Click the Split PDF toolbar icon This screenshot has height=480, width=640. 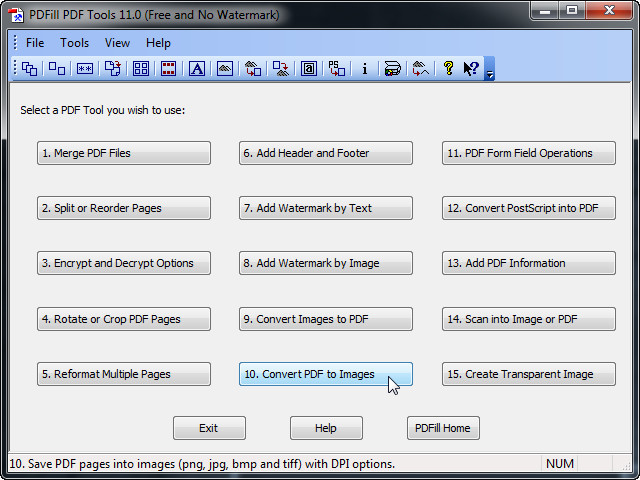click(57, 68)
